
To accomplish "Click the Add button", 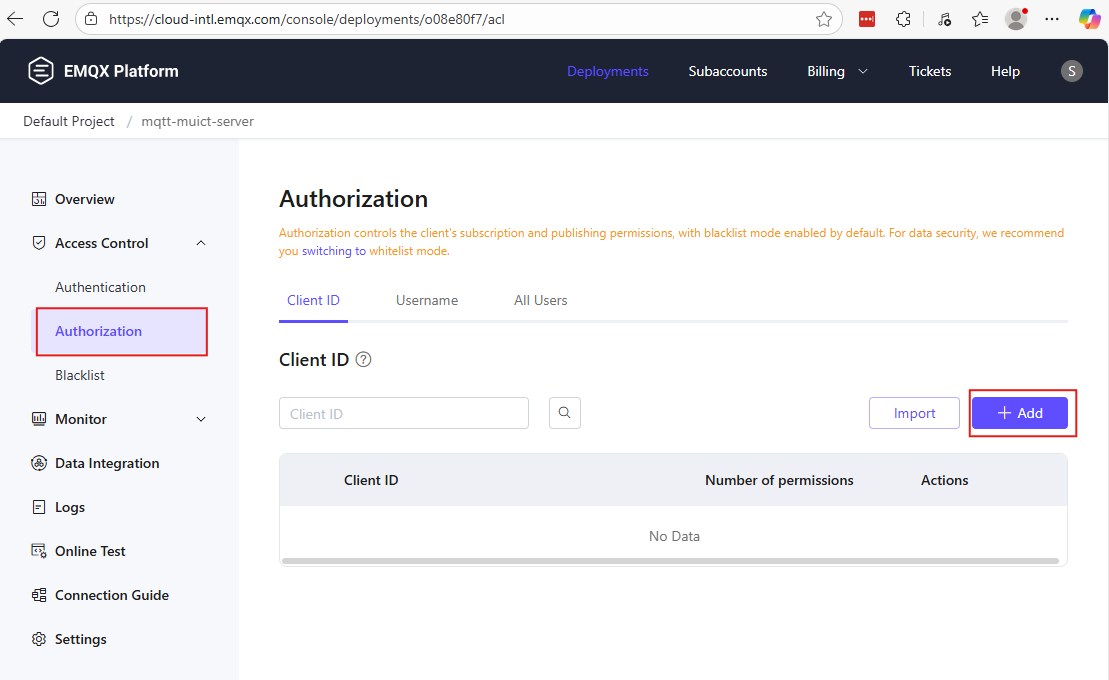I will [x=1020, y=413].
